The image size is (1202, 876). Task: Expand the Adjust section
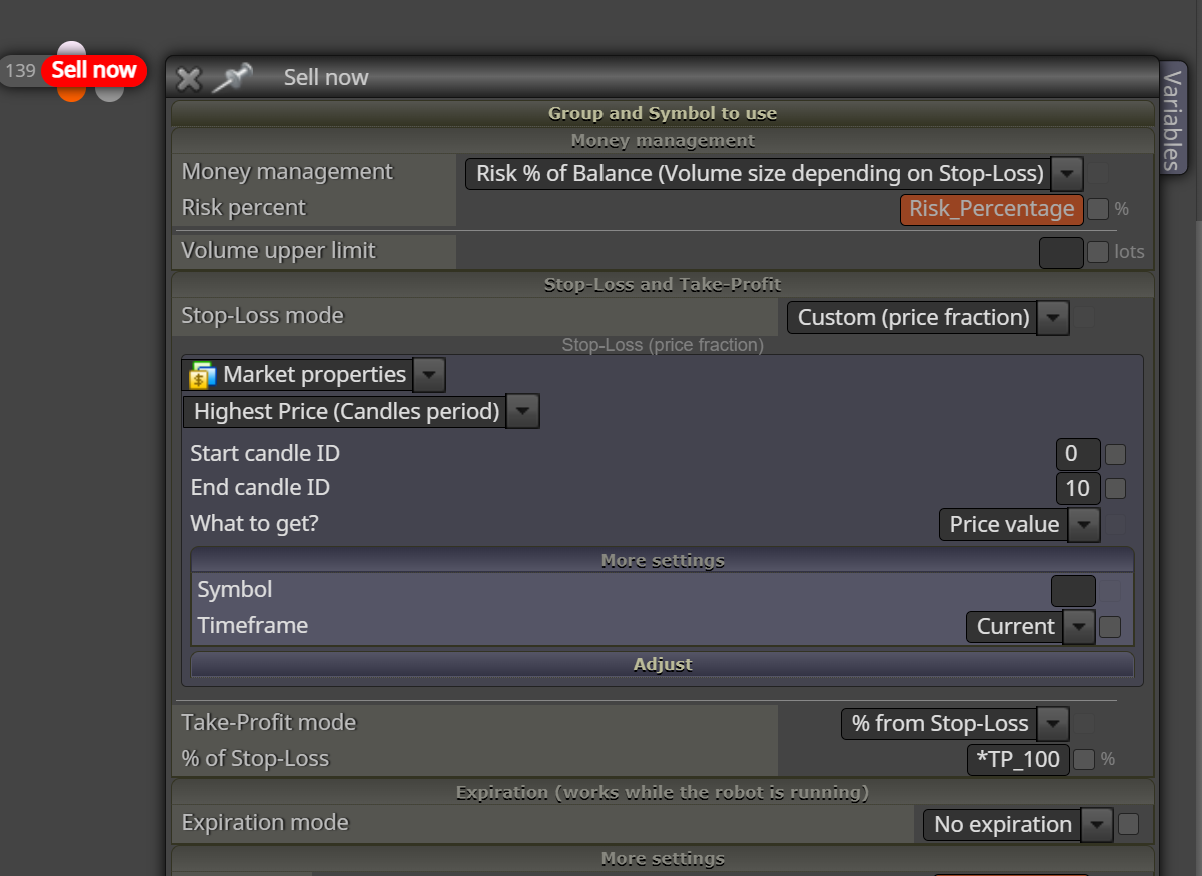coord(662,664)
